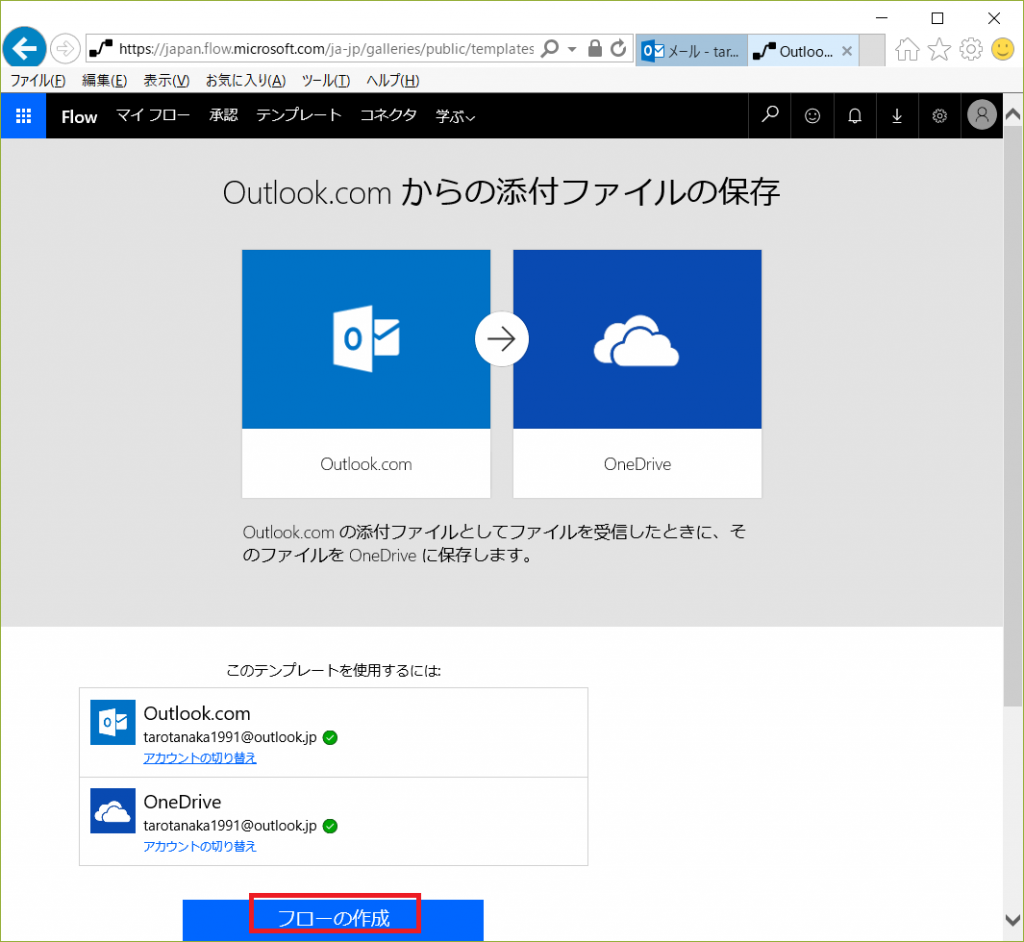This screenshot has height=942, width=1024.
Task: Click the smiley feedback icon in browser
Action: click(1002, 49)
